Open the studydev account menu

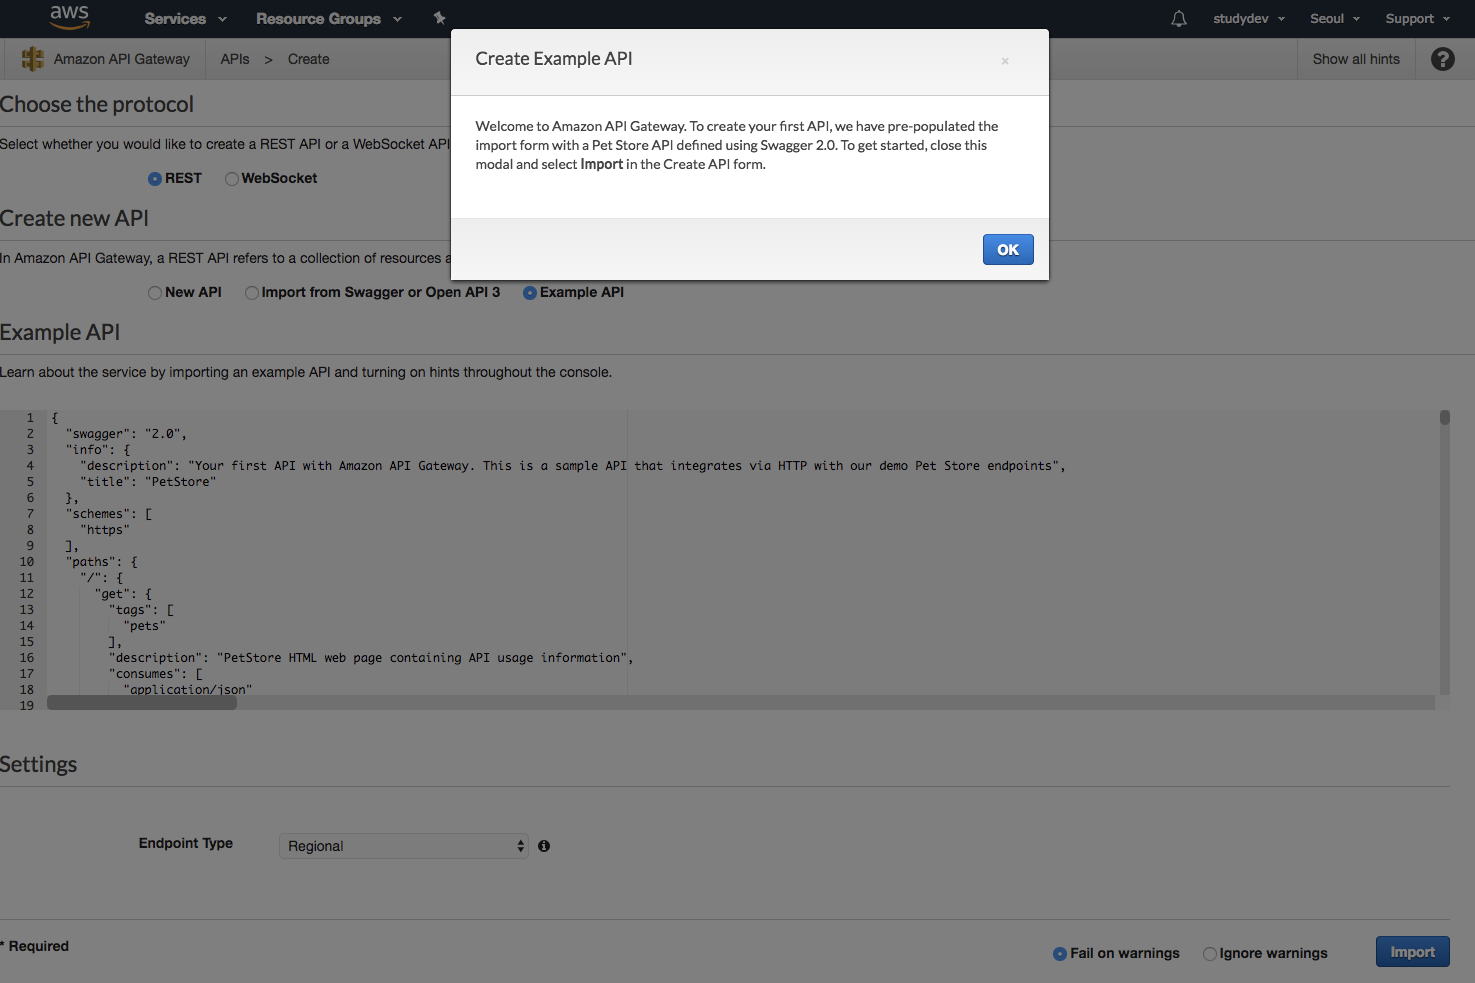pos(1249,19)
